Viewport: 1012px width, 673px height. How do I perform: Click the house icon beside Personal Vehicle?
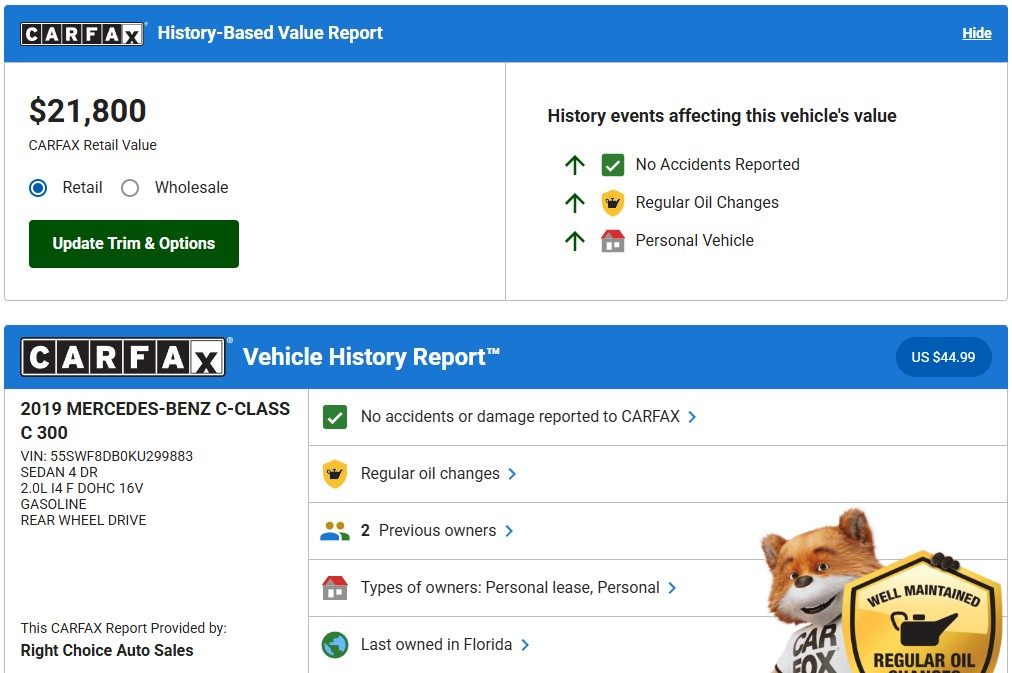pos(612,241)
